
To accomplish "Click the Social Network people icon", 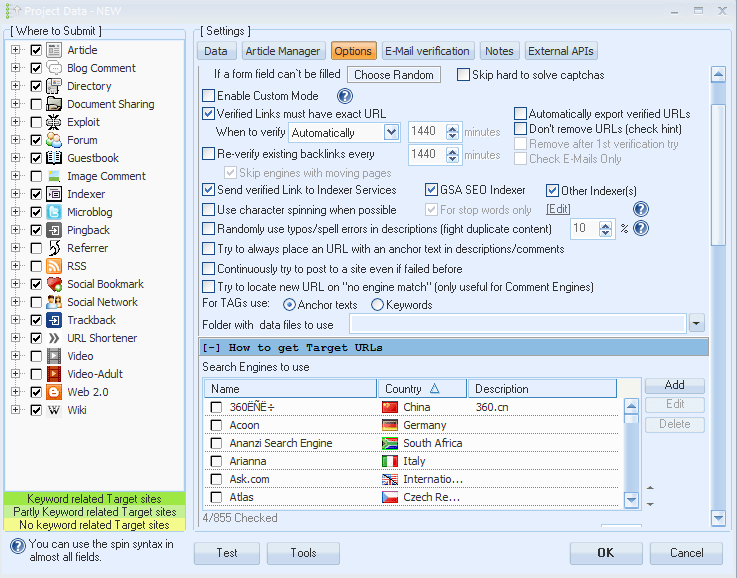I will point(54,302).
